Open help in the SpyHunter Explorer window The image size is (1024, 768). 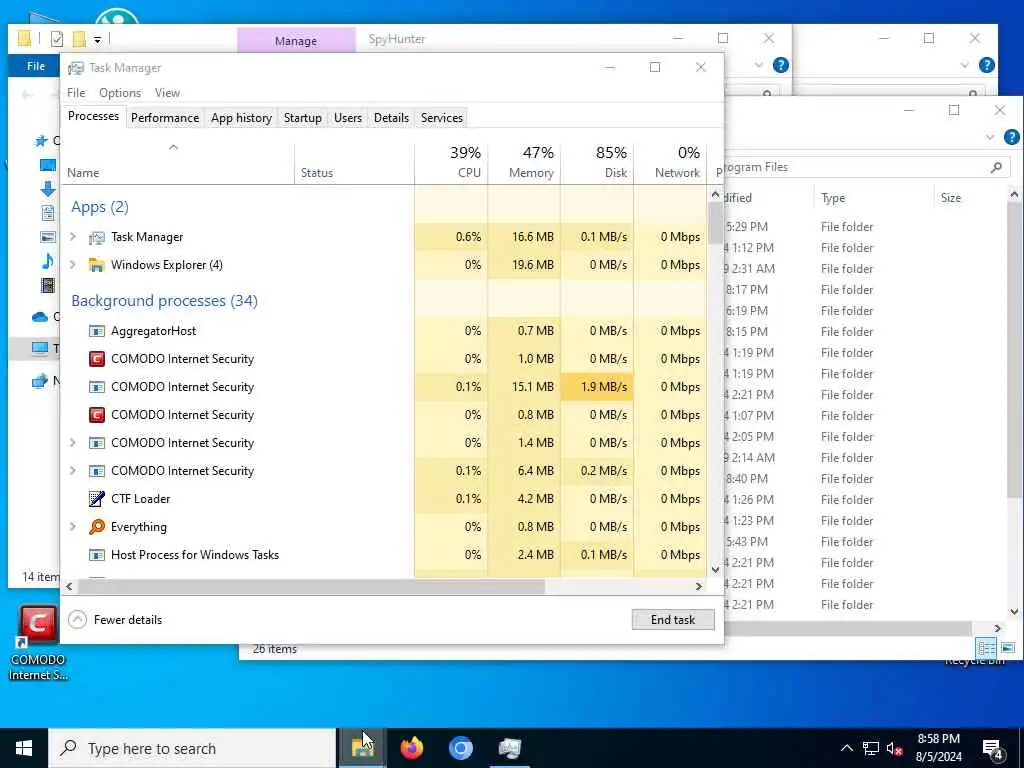780,65
